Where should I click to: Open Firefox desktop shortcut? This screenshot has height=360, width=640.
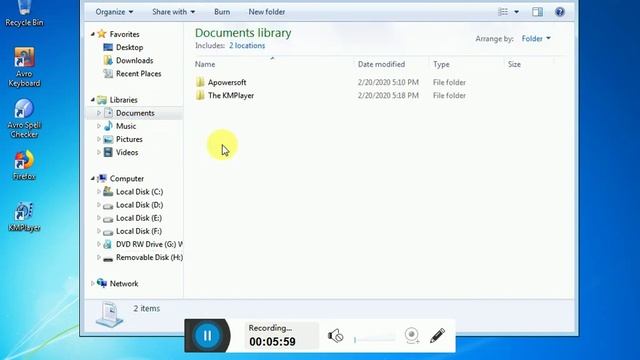point(24,165)
